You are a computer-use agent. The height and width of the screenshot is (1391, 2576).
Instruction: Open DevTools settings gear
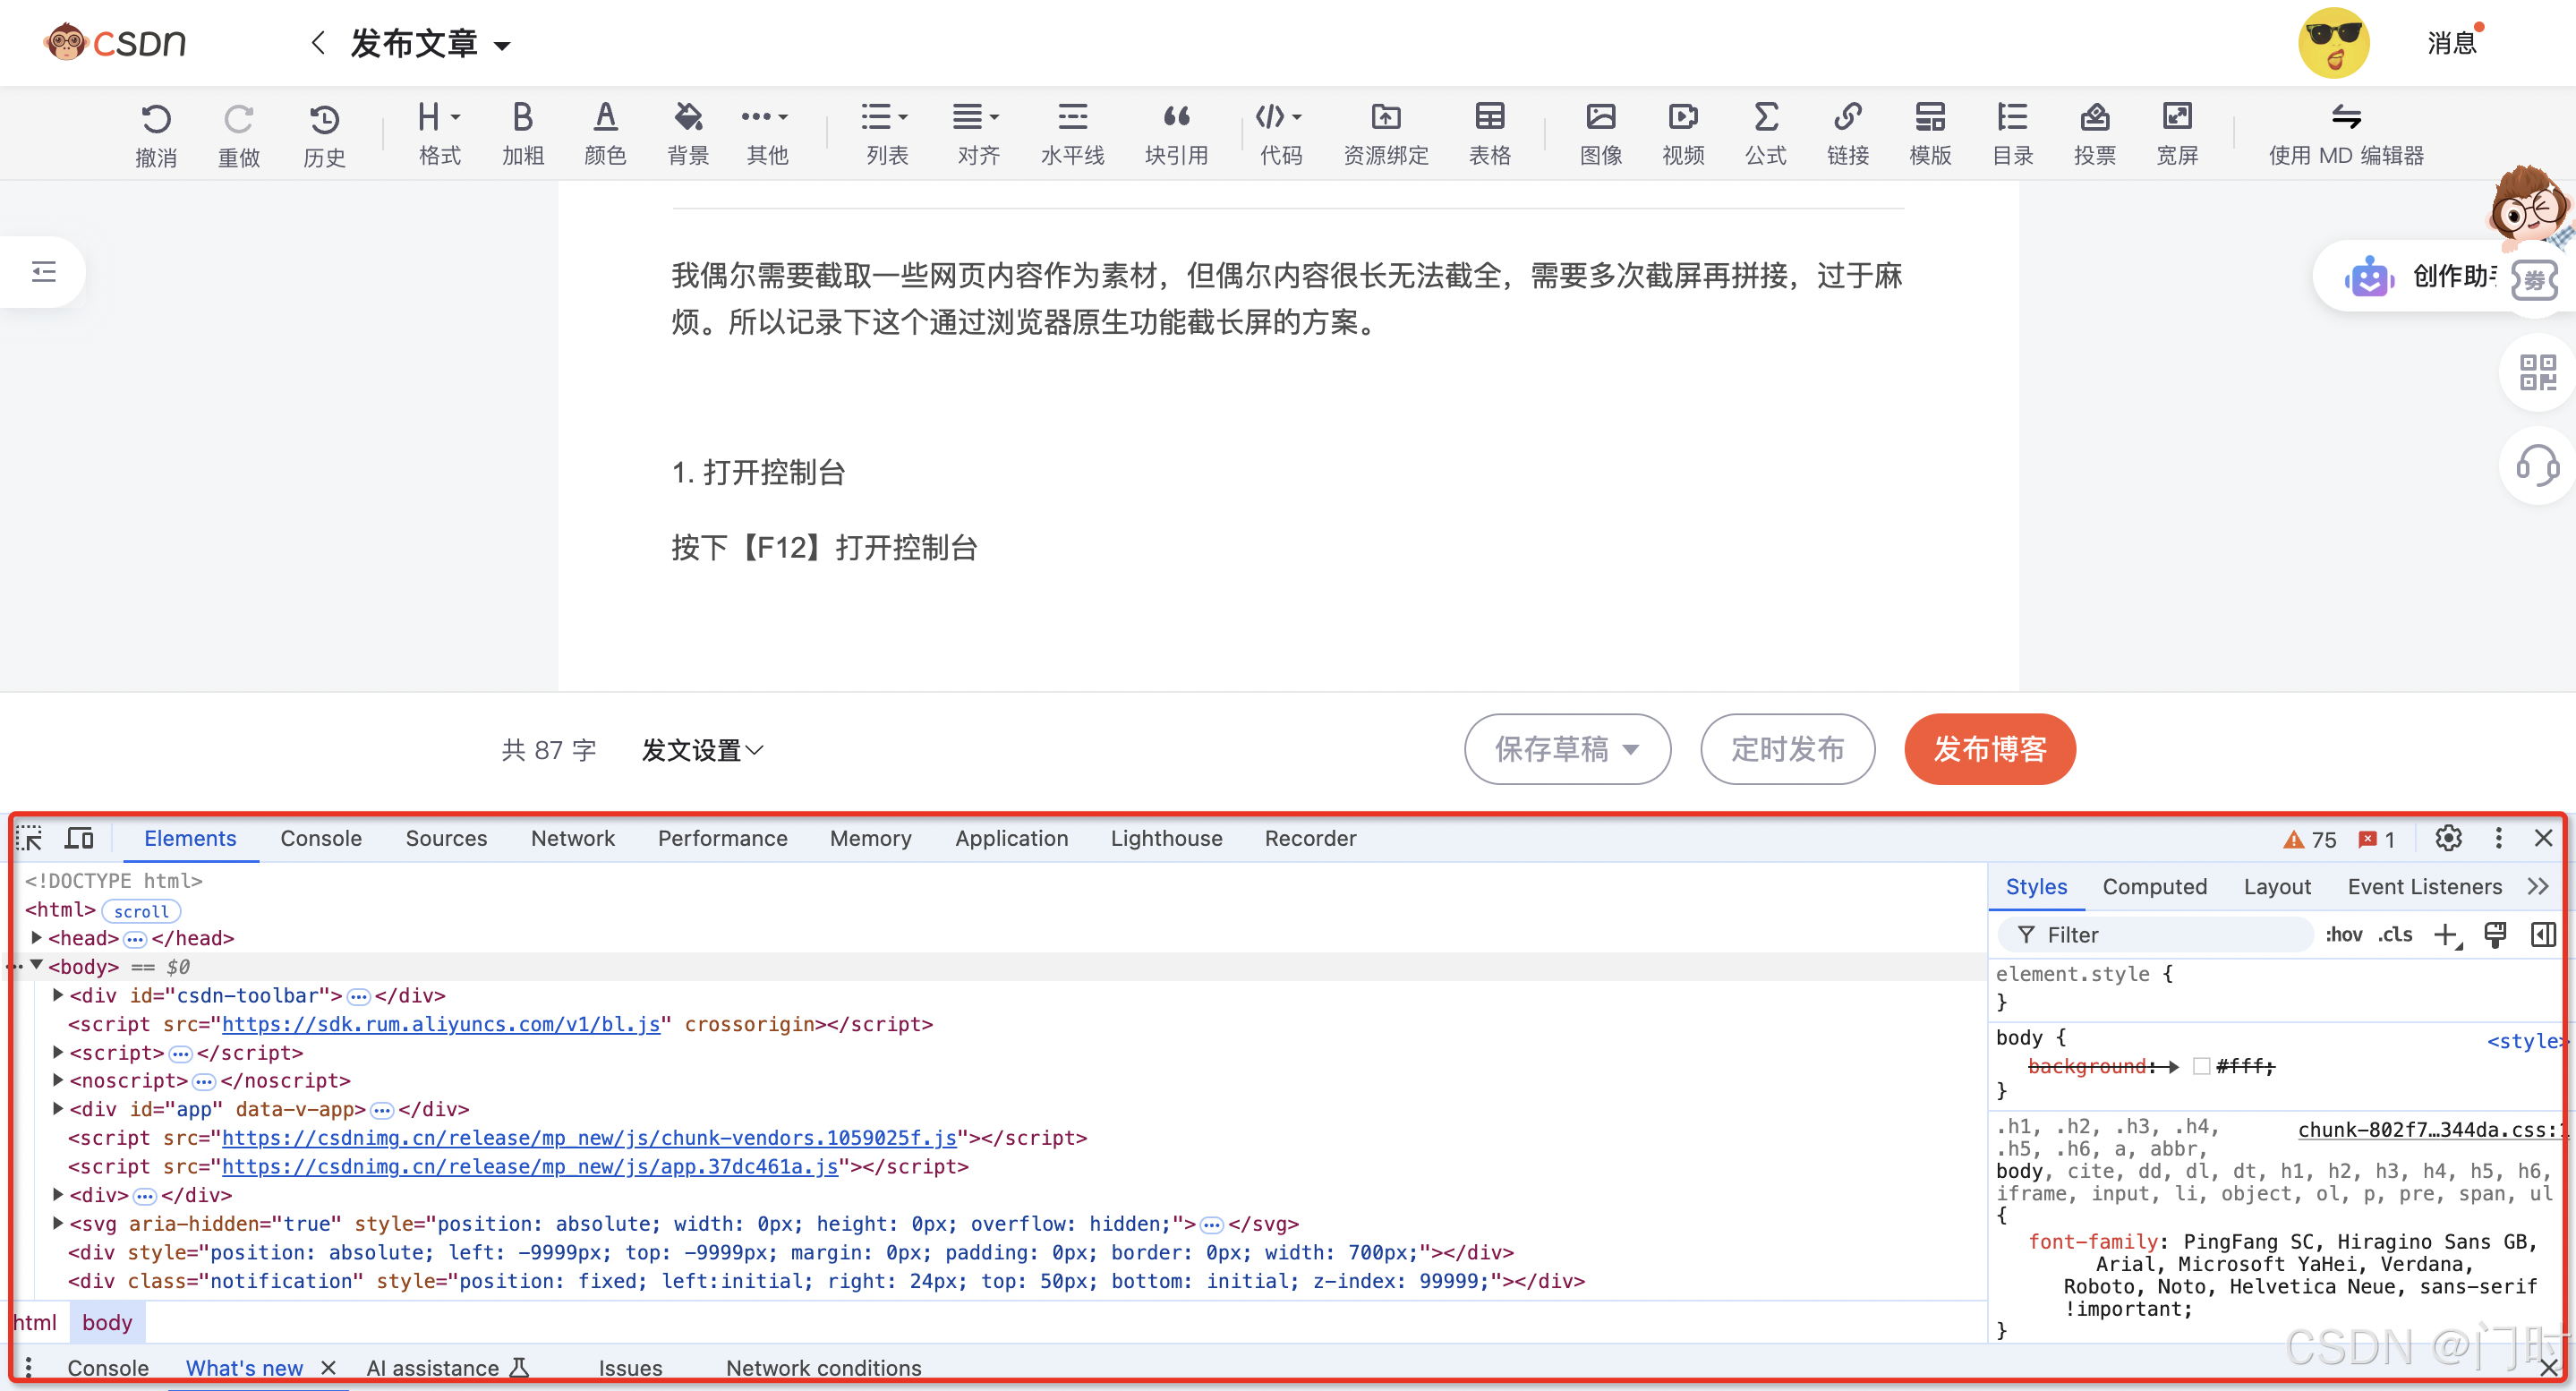2448,838
